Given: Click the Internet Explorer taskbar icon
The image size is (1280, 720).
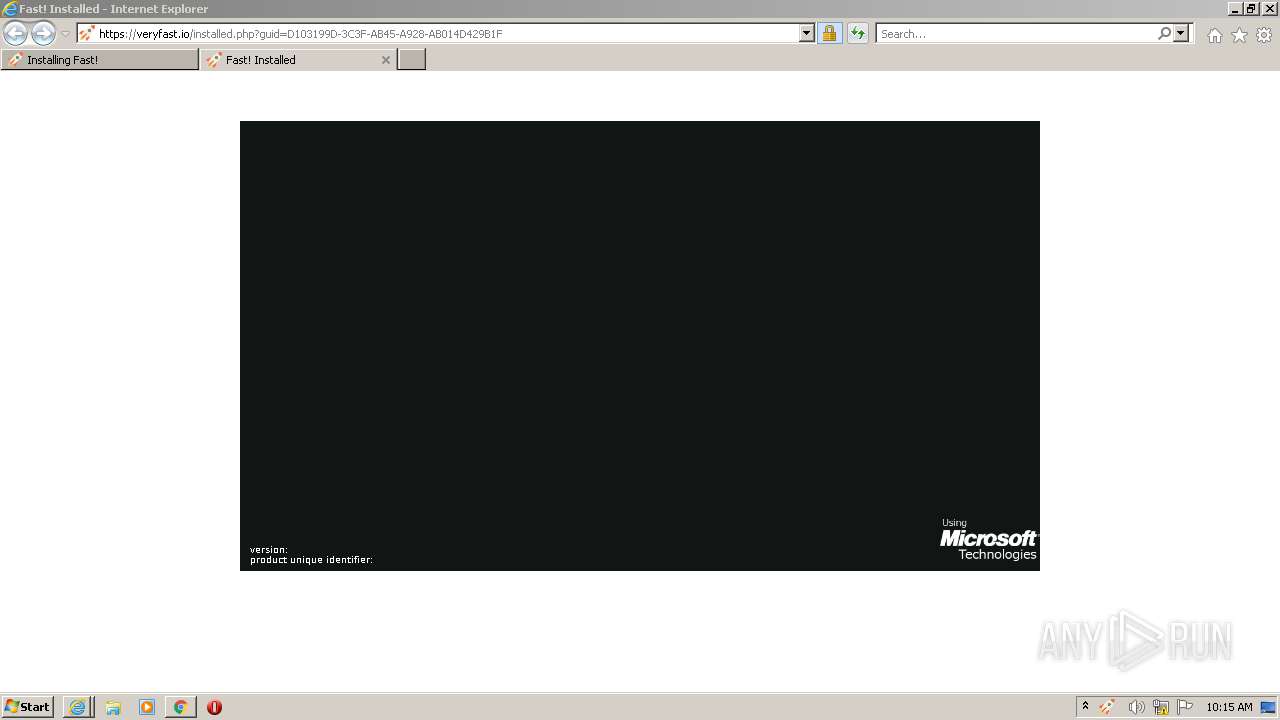Looking at the screenshot, I should click(x=78, y=707).
